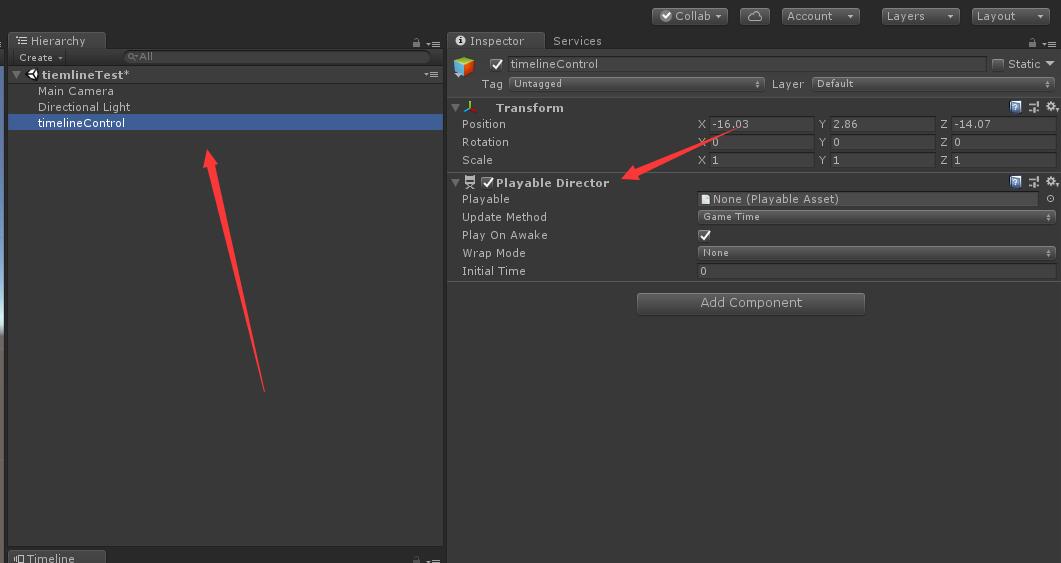Open Playable Director preset selector icon

coord(1033,181)
